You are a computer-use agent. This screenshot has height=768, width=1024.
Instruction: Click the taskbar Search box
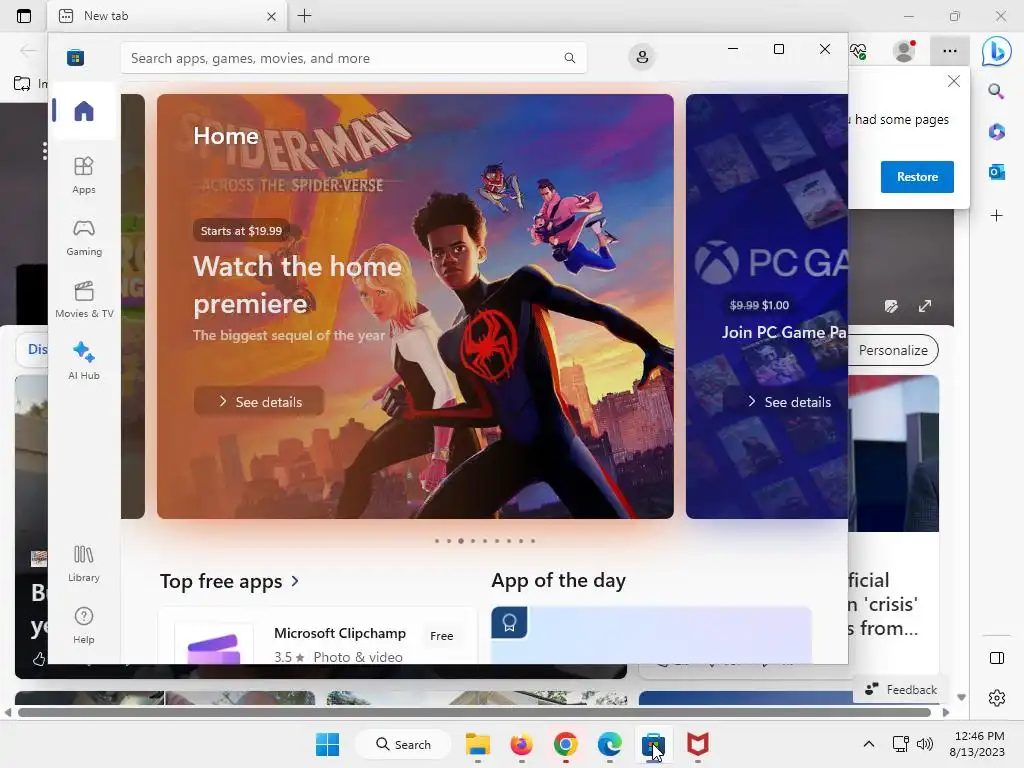(x=403, y=744)
